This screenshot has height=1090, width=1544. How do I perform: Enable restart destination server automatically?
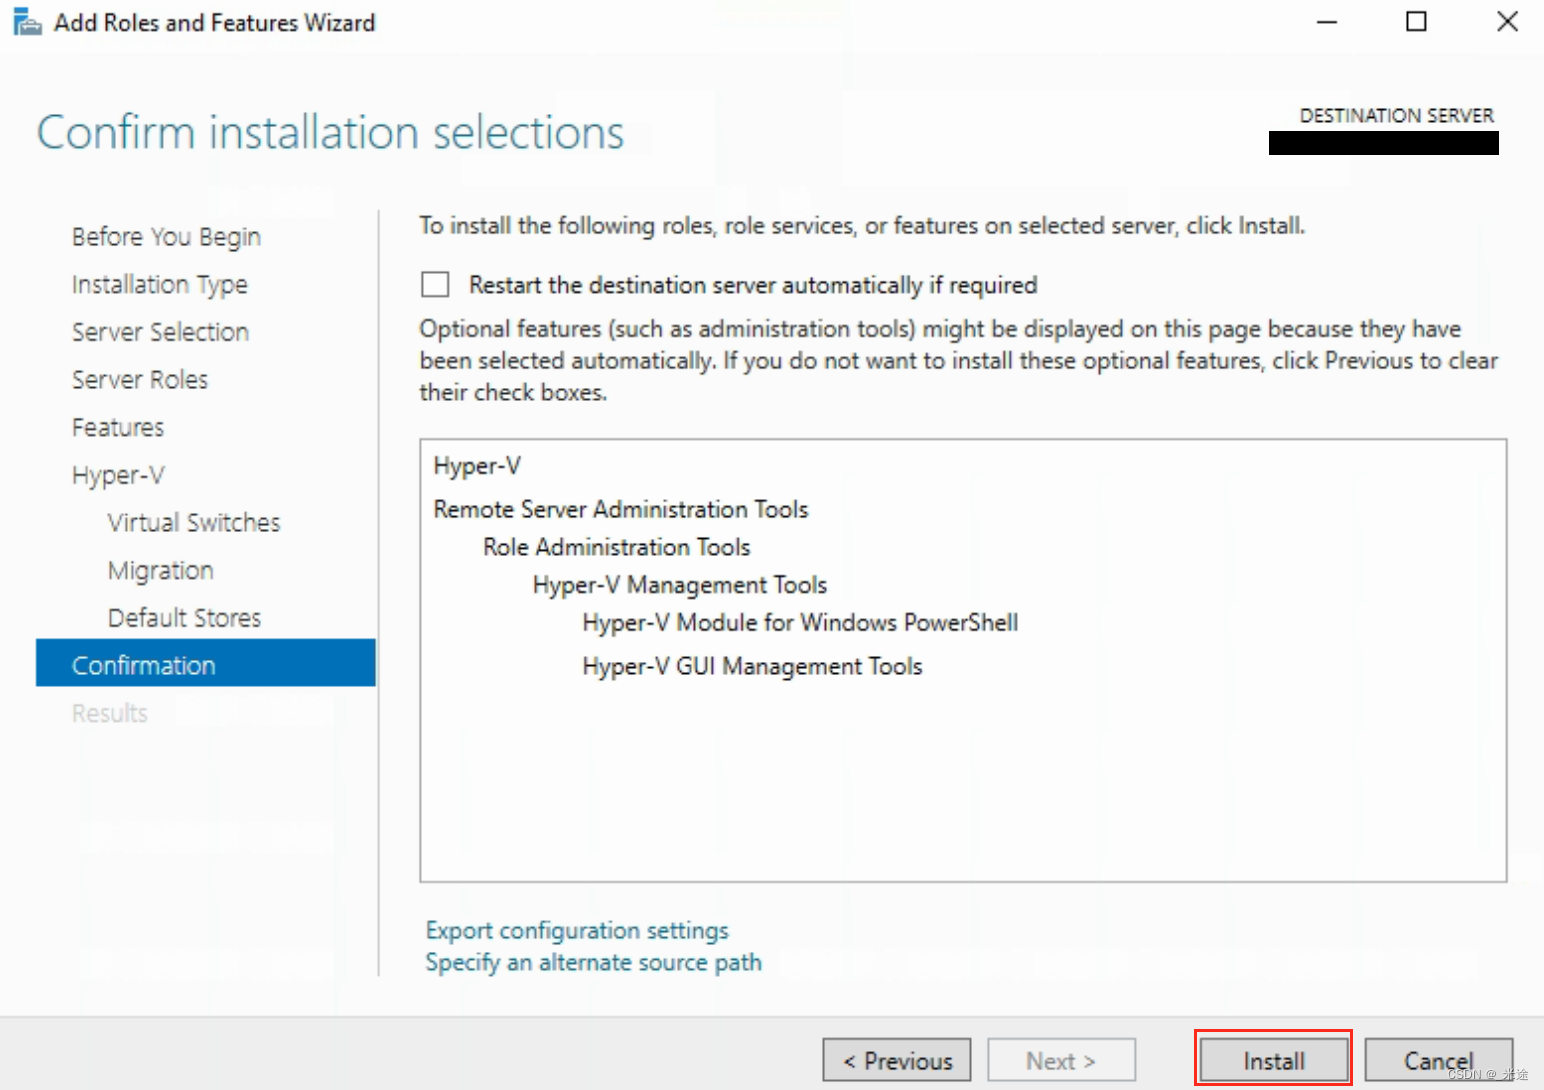click(435, 284)
